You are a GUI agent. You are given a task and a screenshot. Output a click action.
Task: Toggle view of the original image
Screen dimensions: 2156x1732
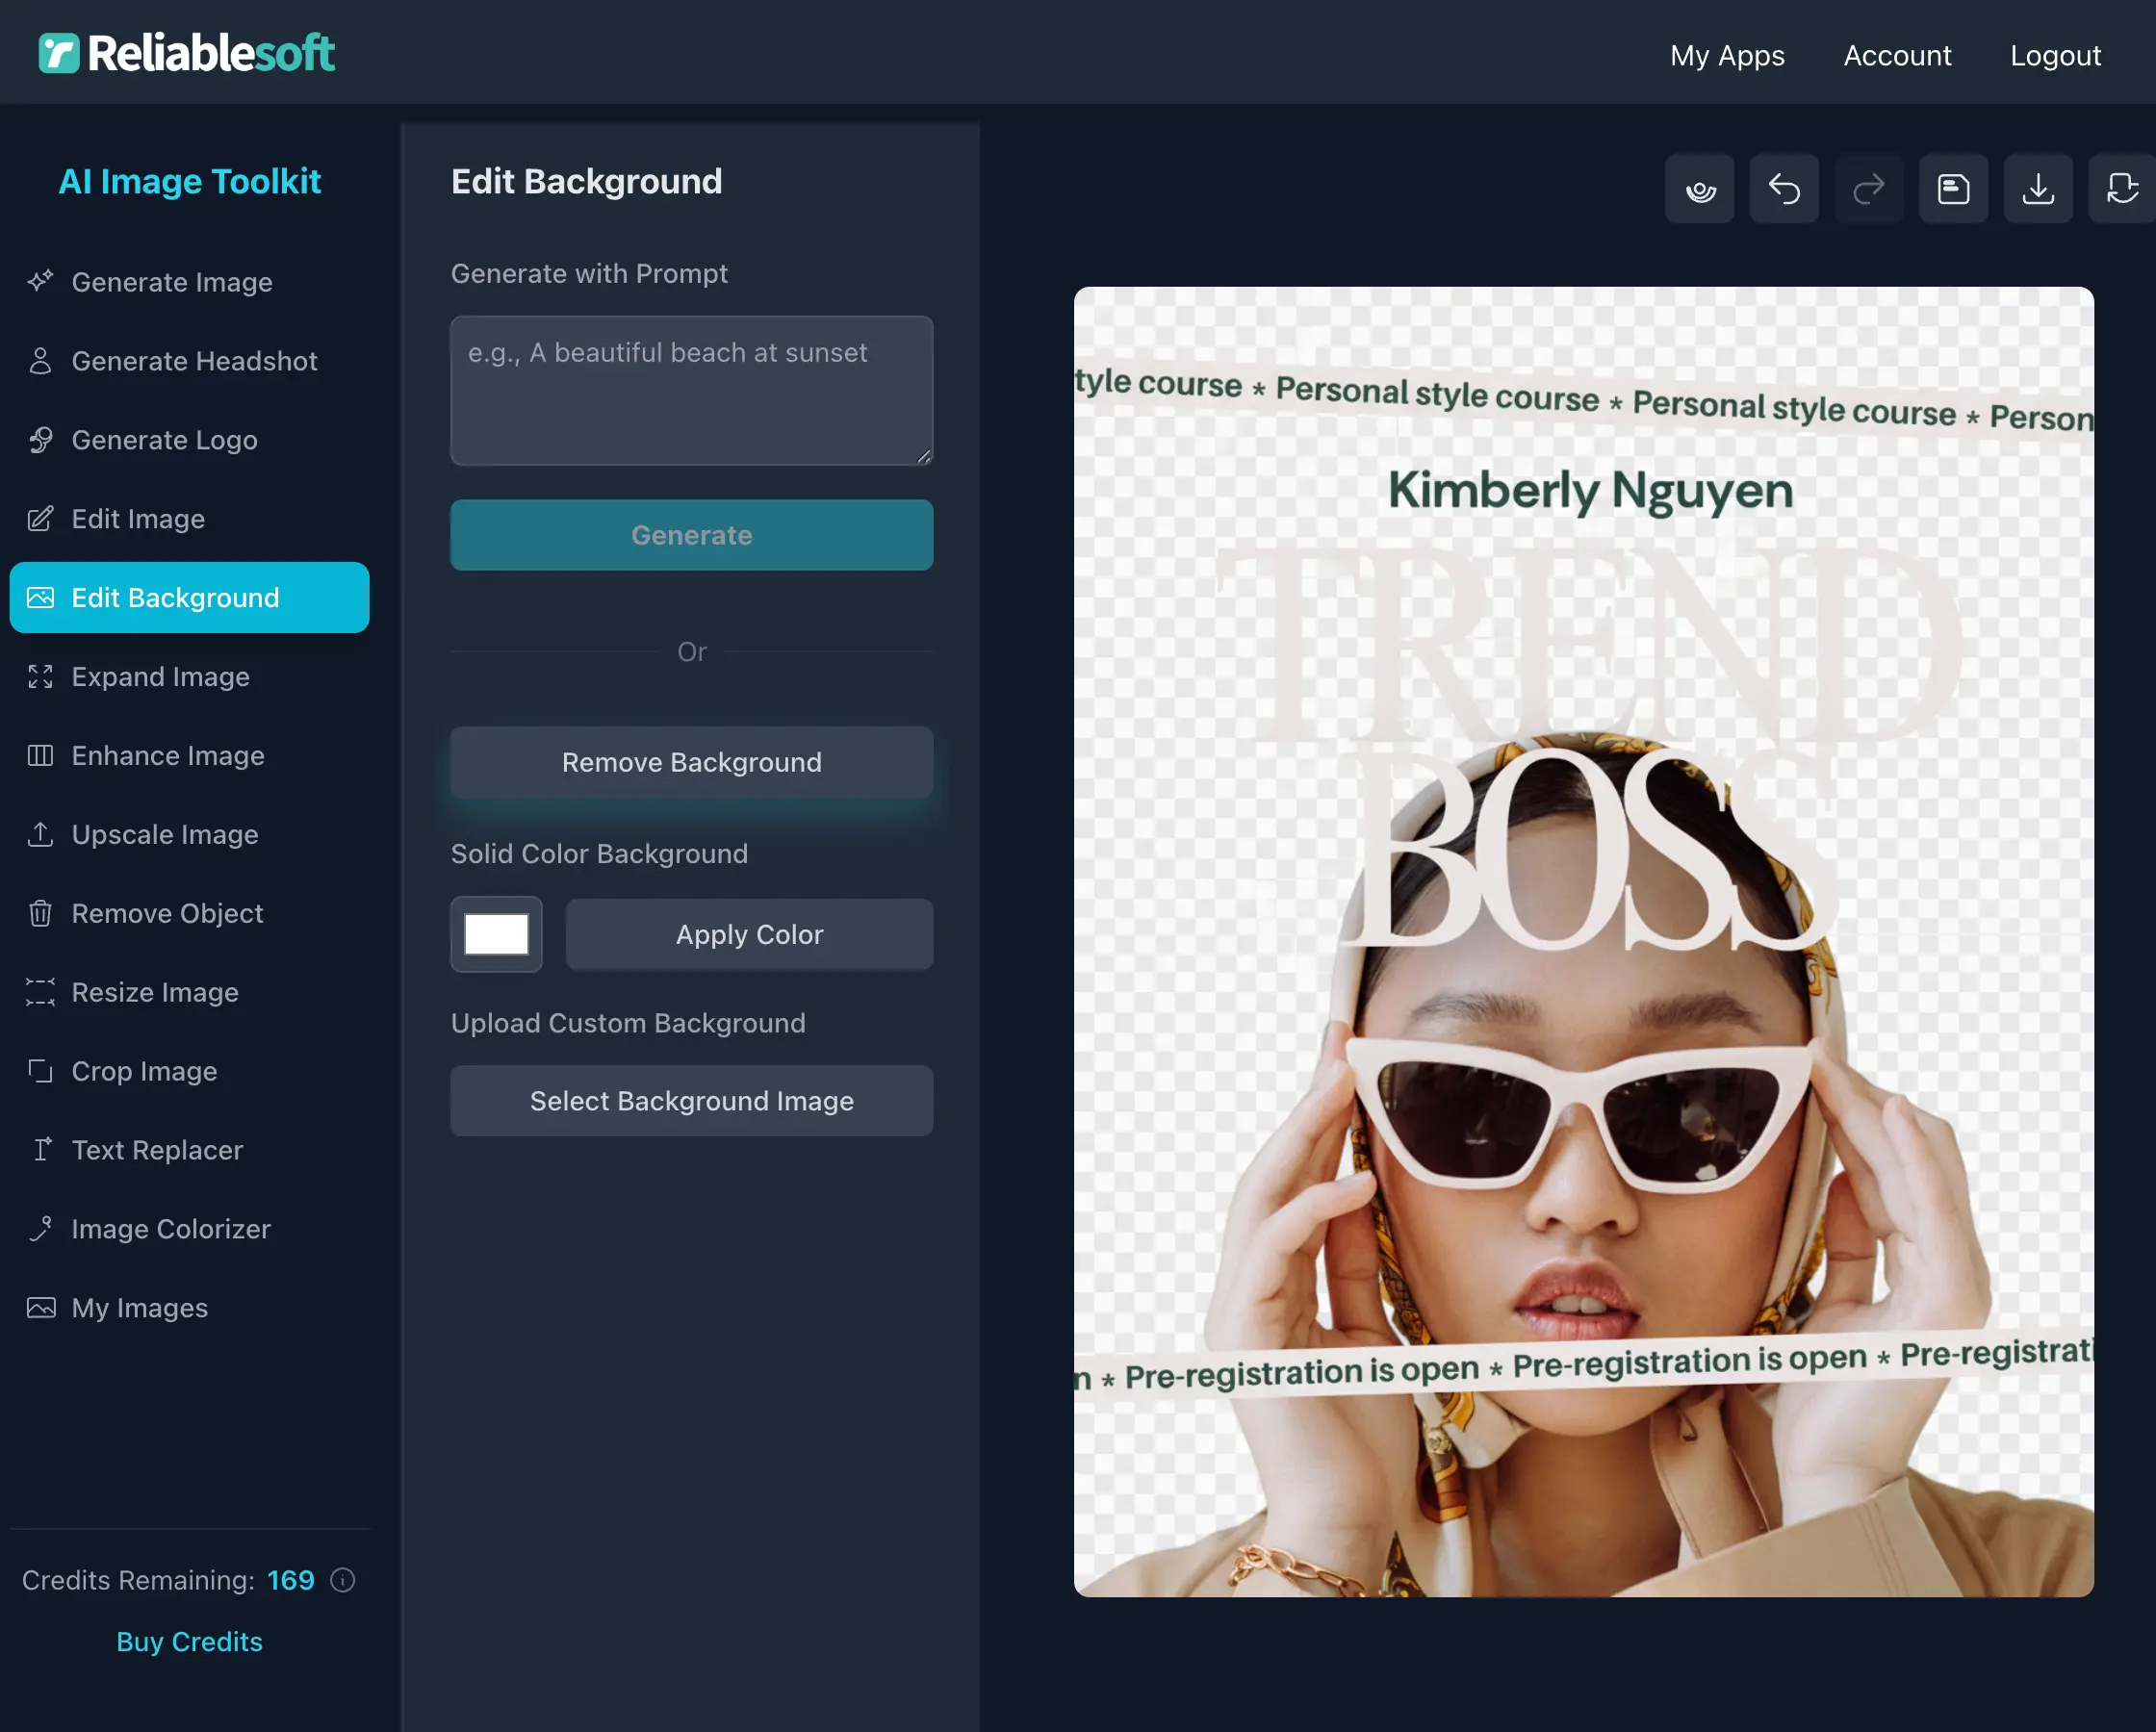(1700, 189)
